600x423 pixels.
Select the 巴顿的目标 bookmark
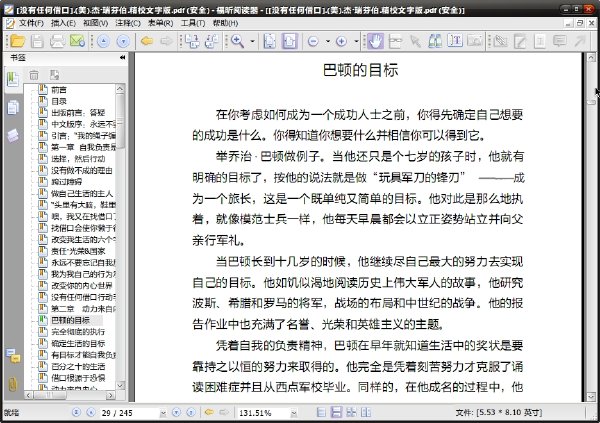pos(70,320)
